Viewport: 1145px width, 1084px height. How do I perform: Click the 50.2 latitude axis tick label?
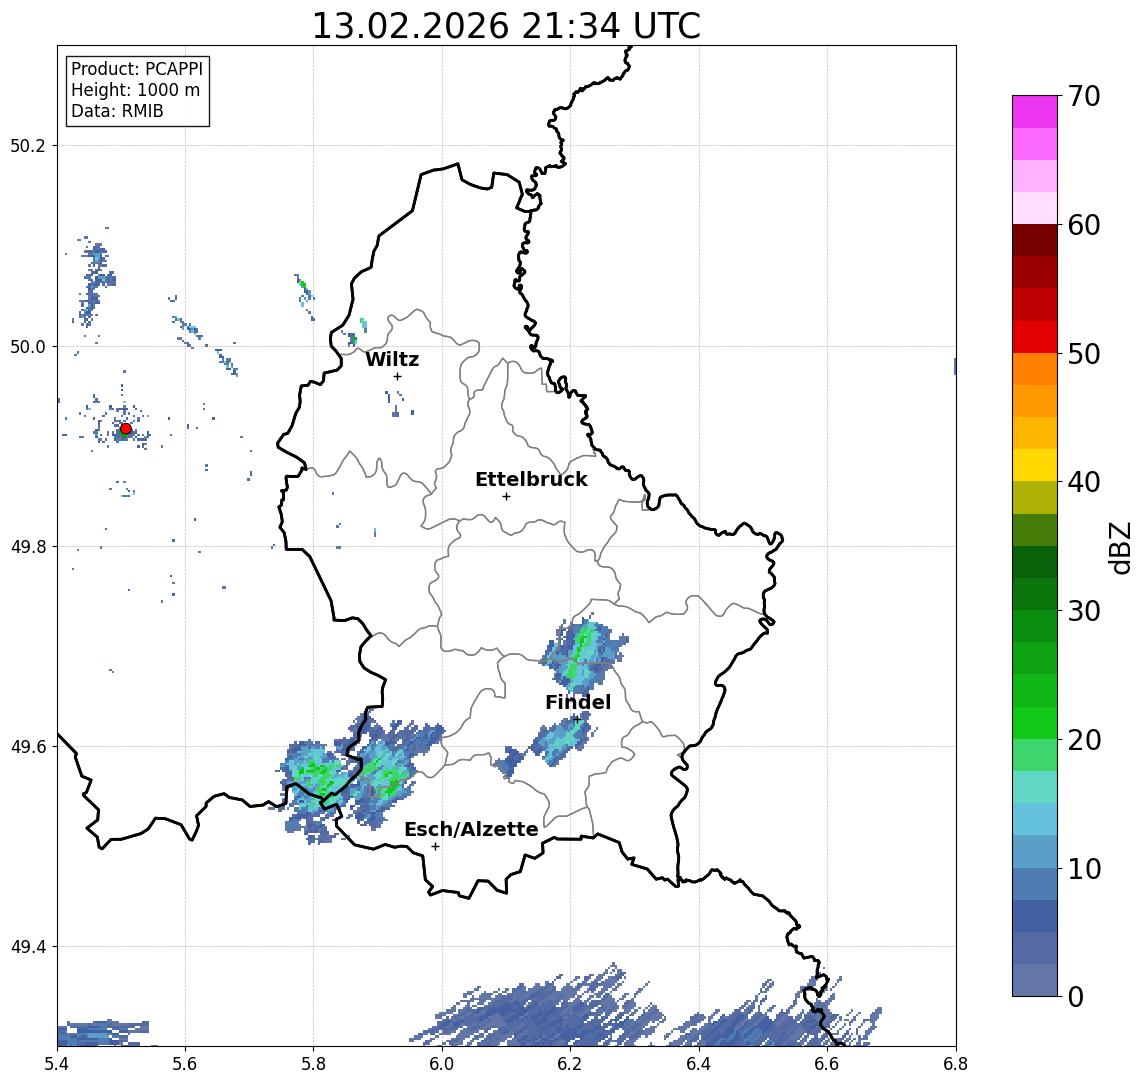27,145
